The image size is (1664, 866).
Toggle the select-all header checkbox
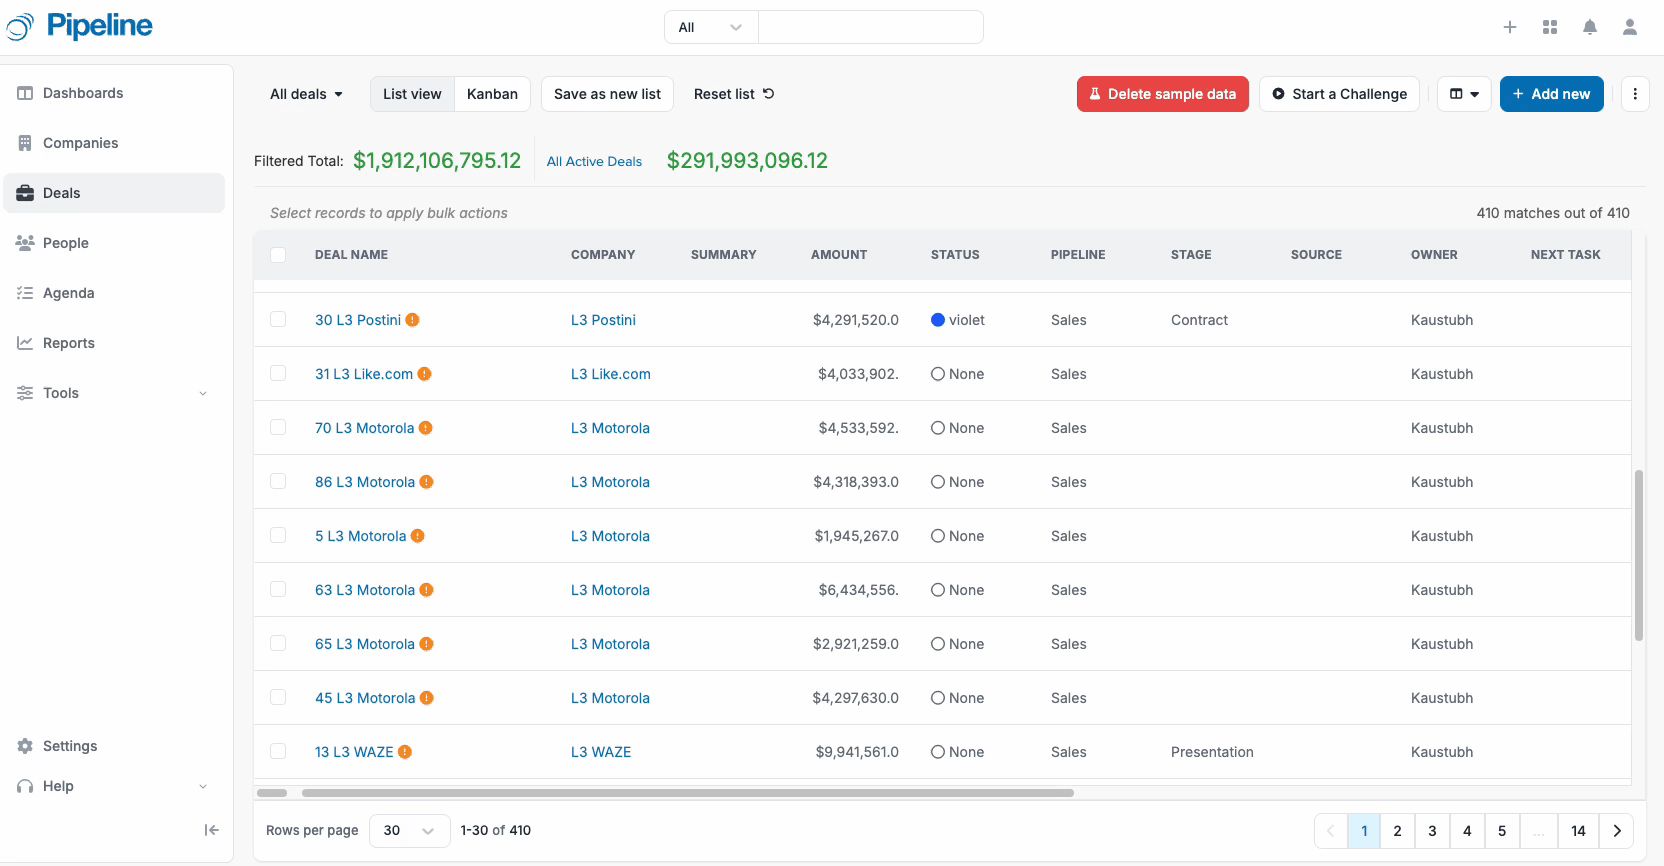(278, 255)
